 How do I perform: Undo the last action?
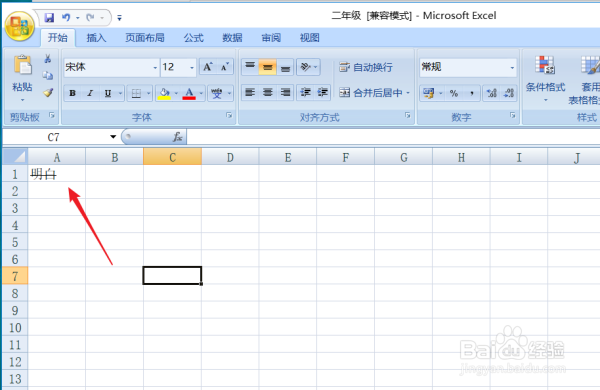(x=66, y=18)
